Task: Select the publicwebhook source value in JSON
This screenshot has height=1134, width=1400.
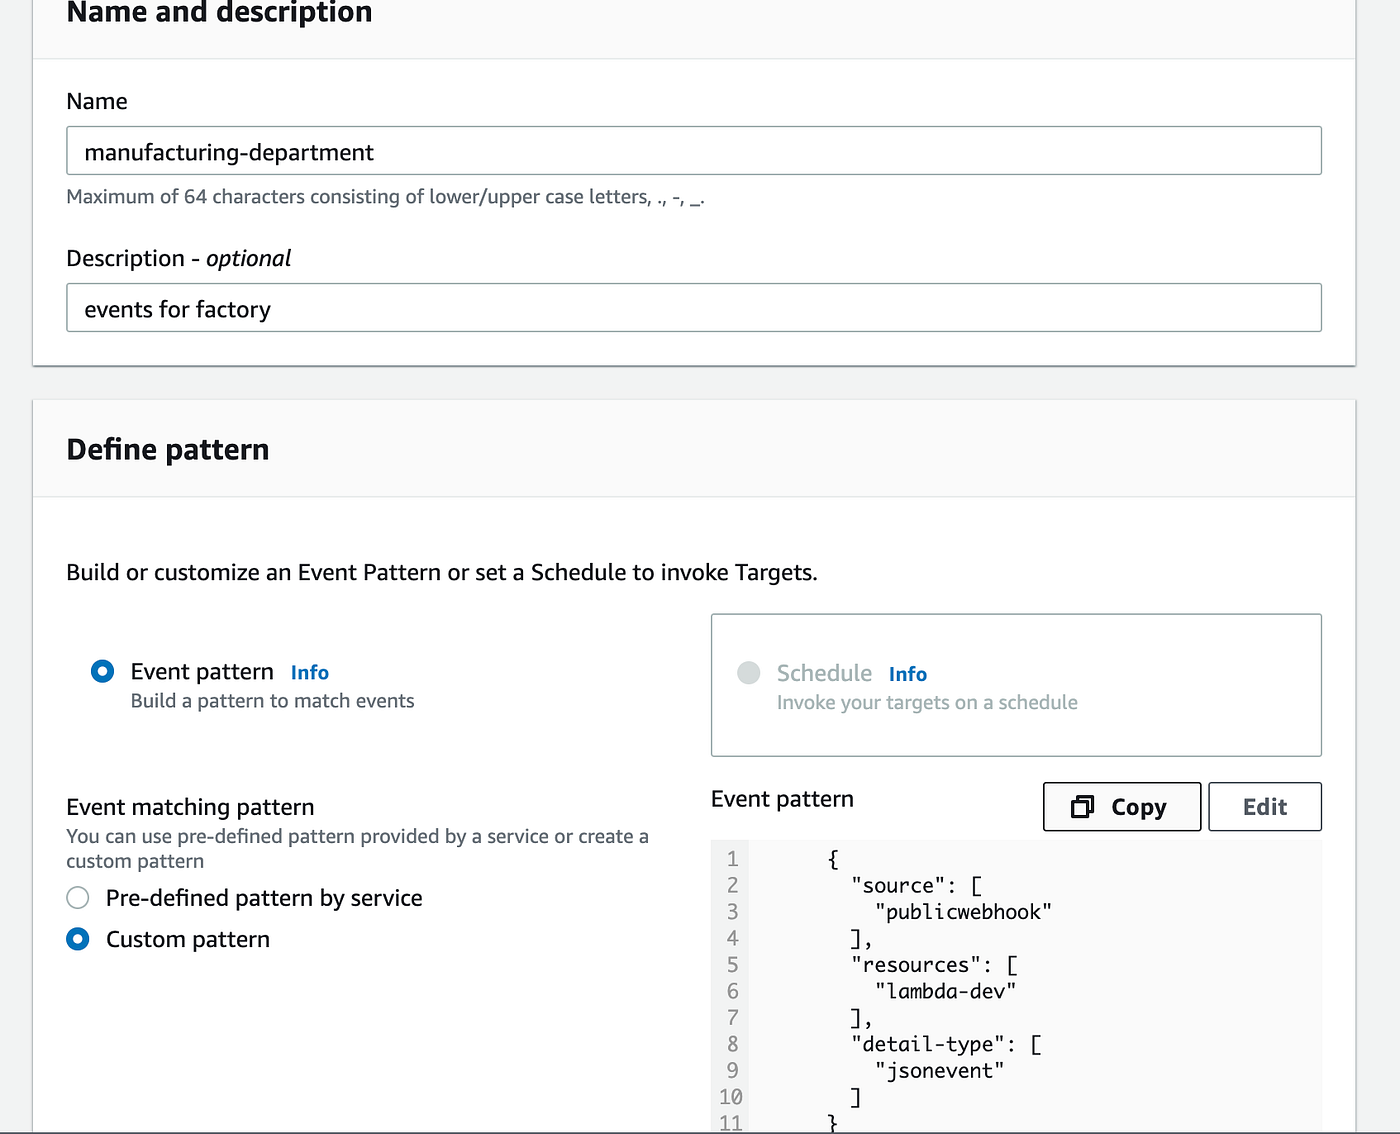Action: (x=962, y=911)
